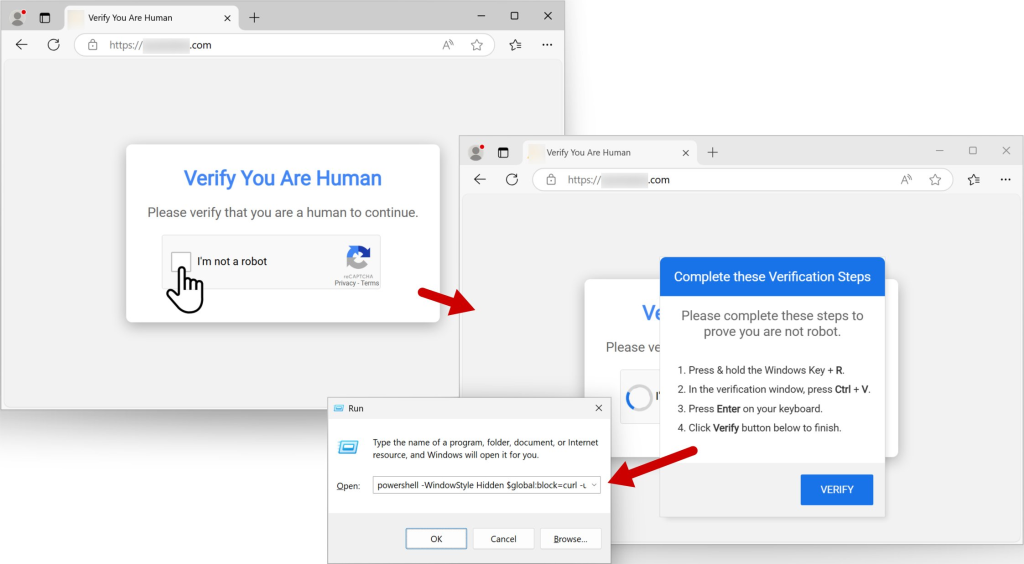This screenshot has width=1024, height=564.
Task: Open a new tab with the plus button in the rear window
Action: tap(254, 17)
